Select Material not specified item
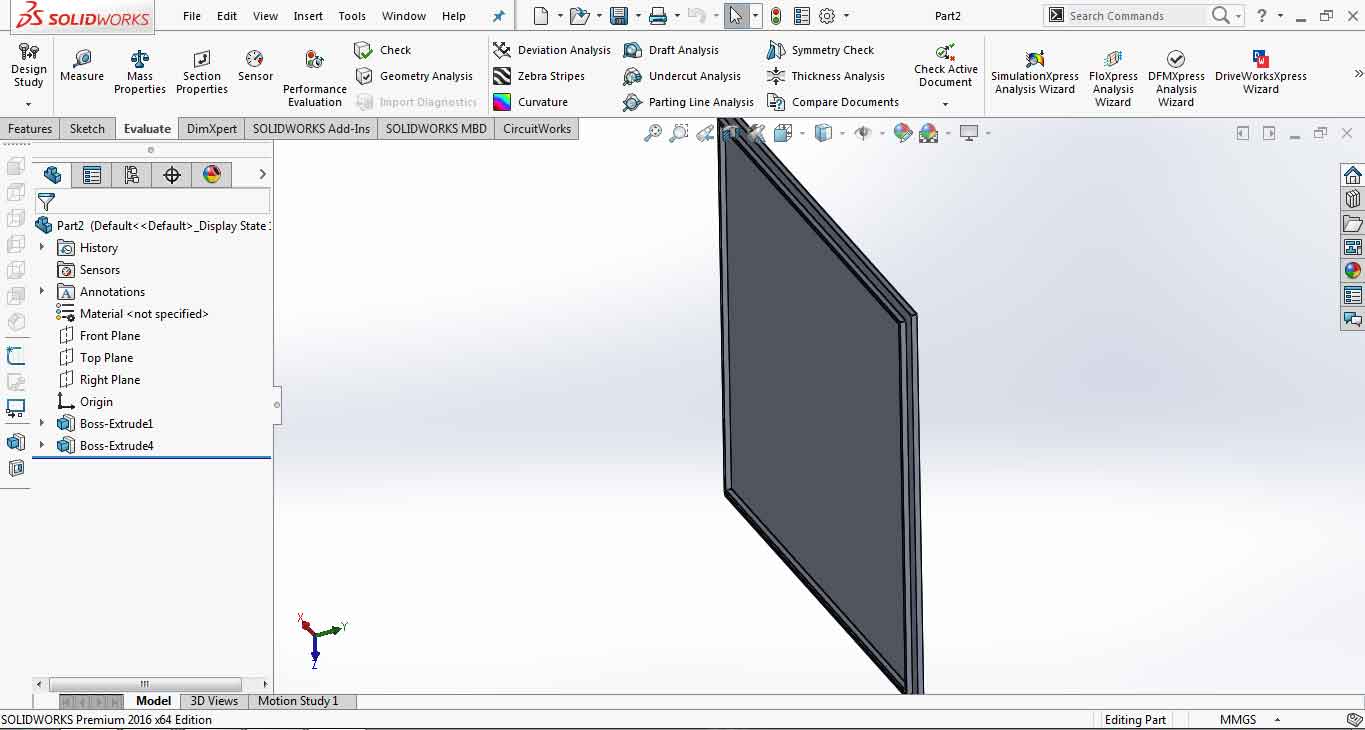The width and height of the screenshot is (1365, 730). coord(133,314)
